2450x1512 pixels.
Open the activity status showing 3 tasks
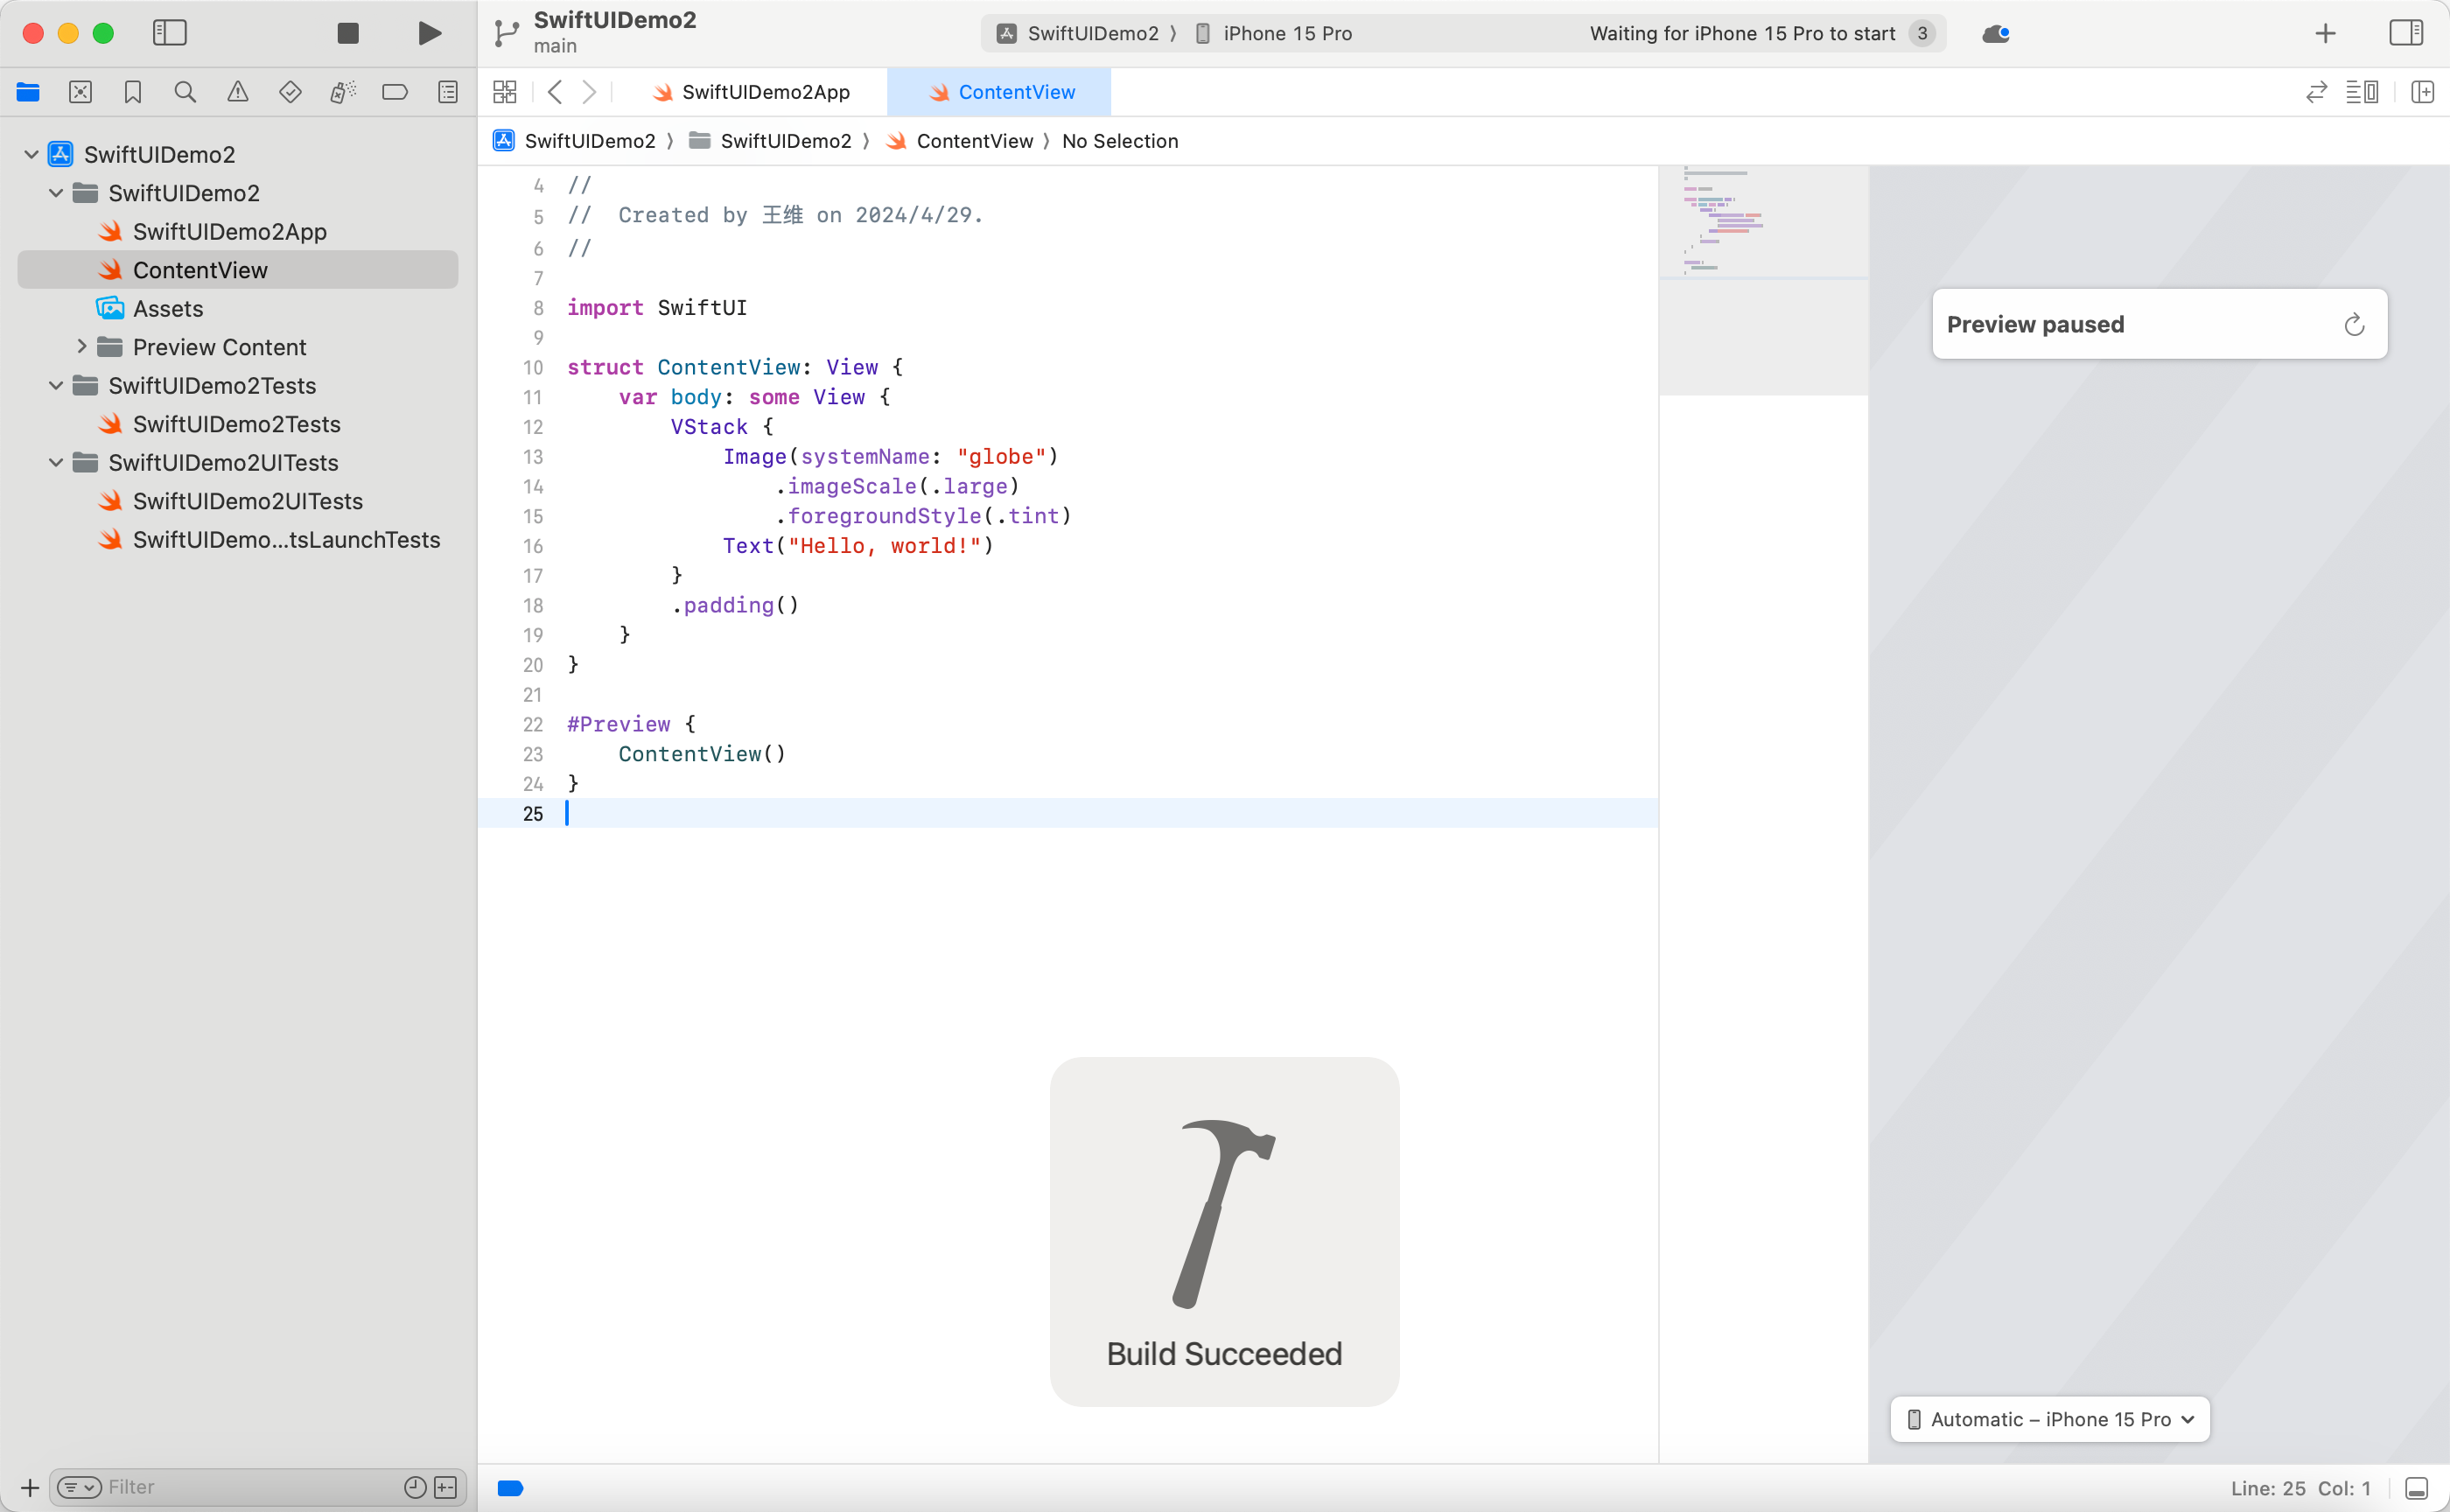point(1921,33)
